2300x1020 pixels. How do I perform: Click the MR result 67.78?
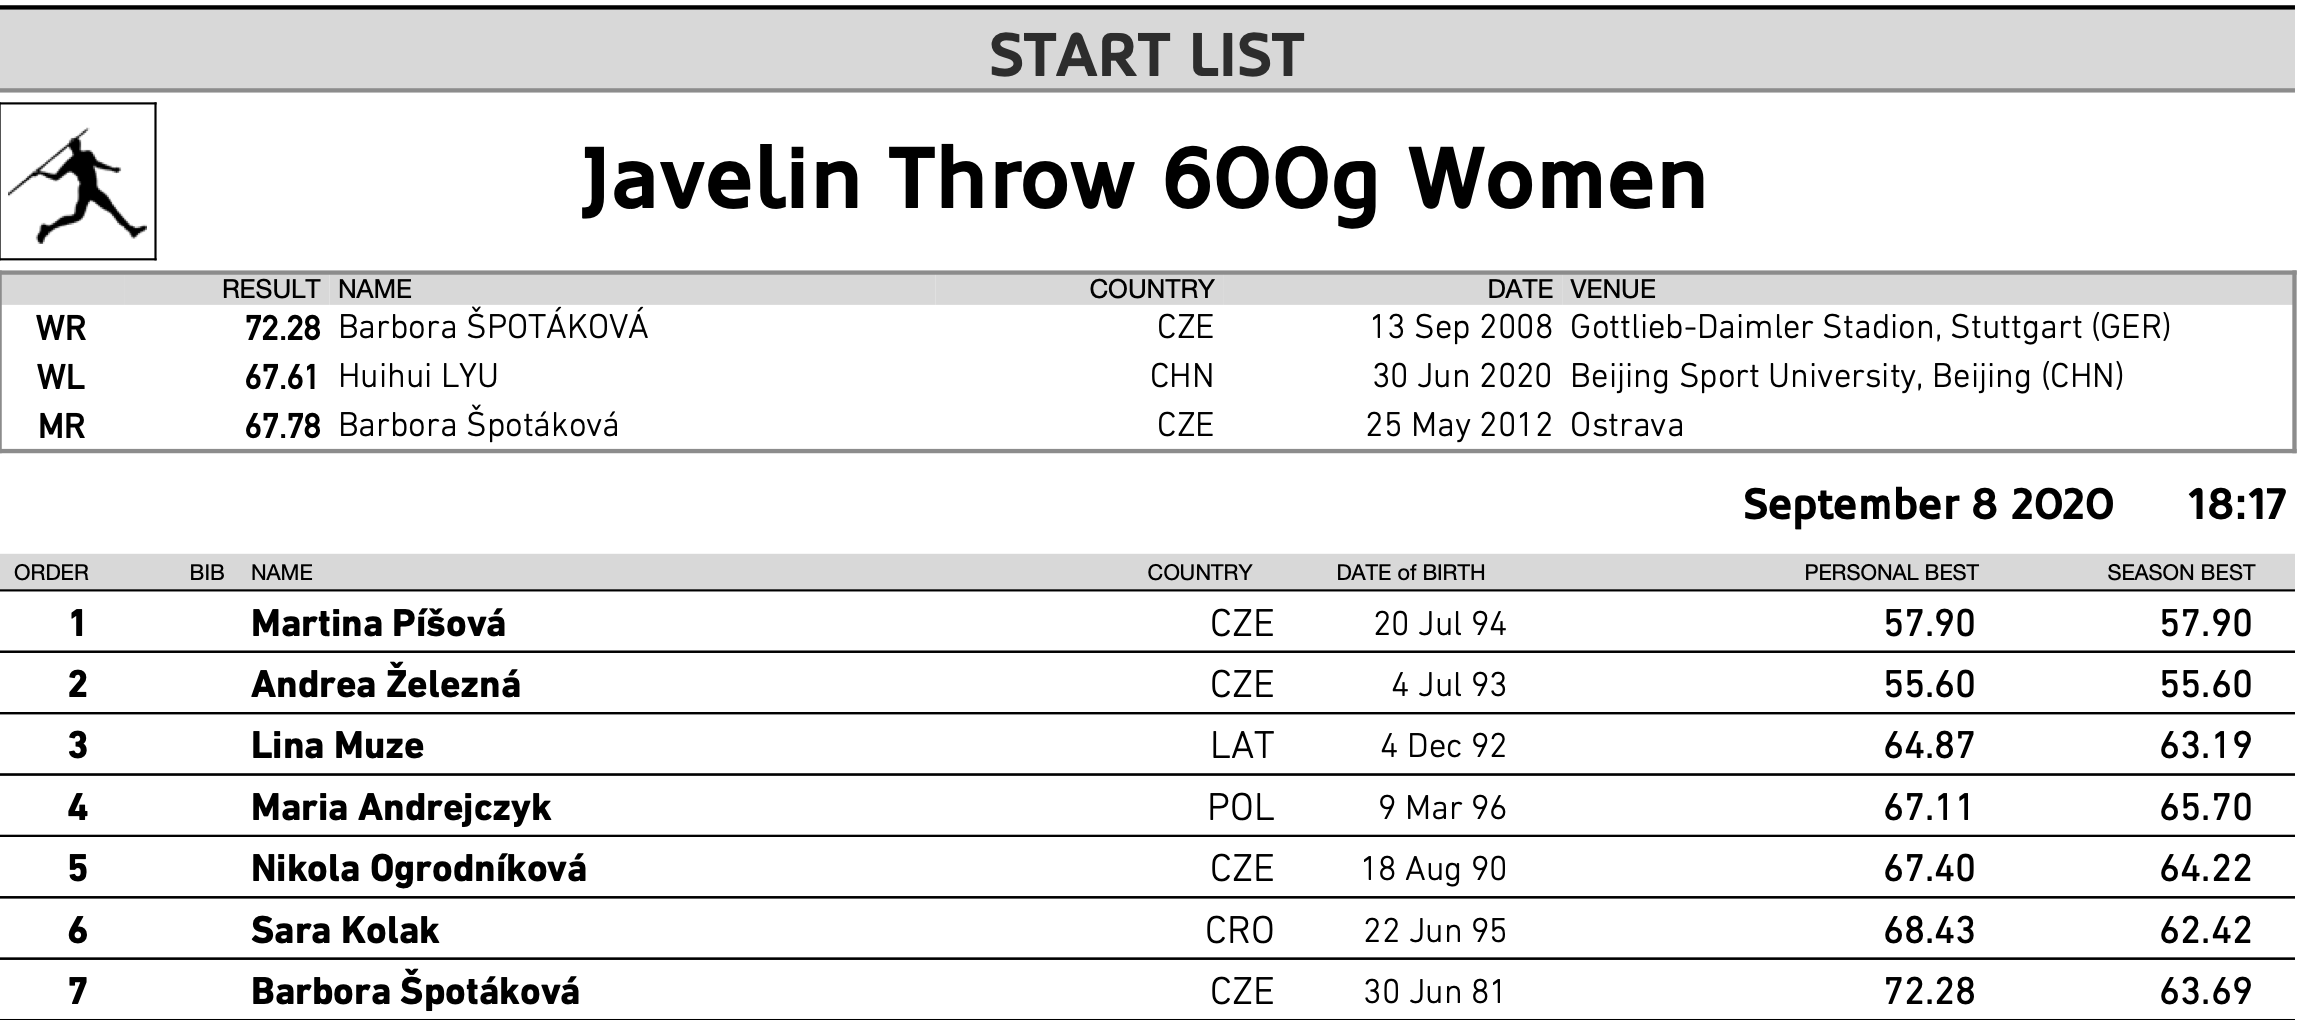pos(283,426)
